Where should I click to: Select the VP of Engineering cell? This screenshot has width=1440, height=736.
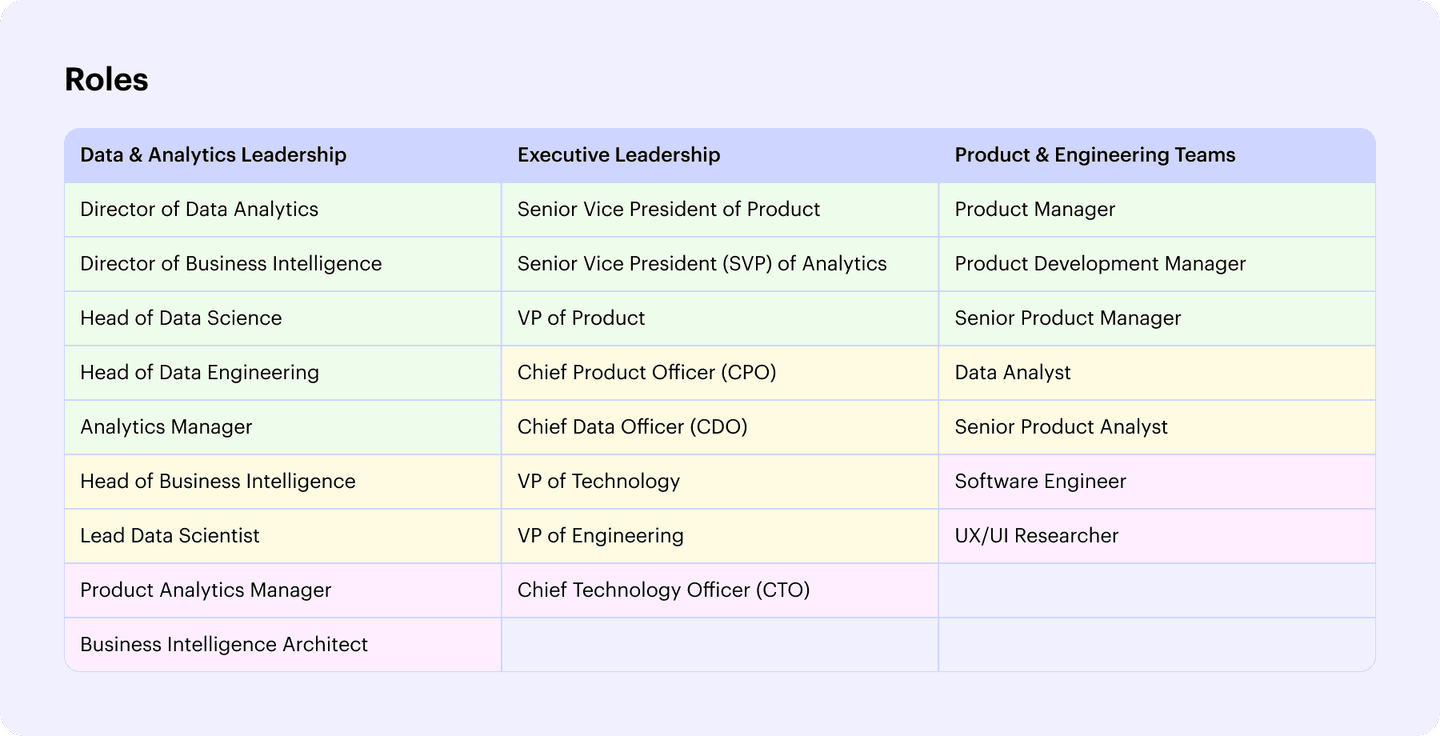[x=600, y=536]
